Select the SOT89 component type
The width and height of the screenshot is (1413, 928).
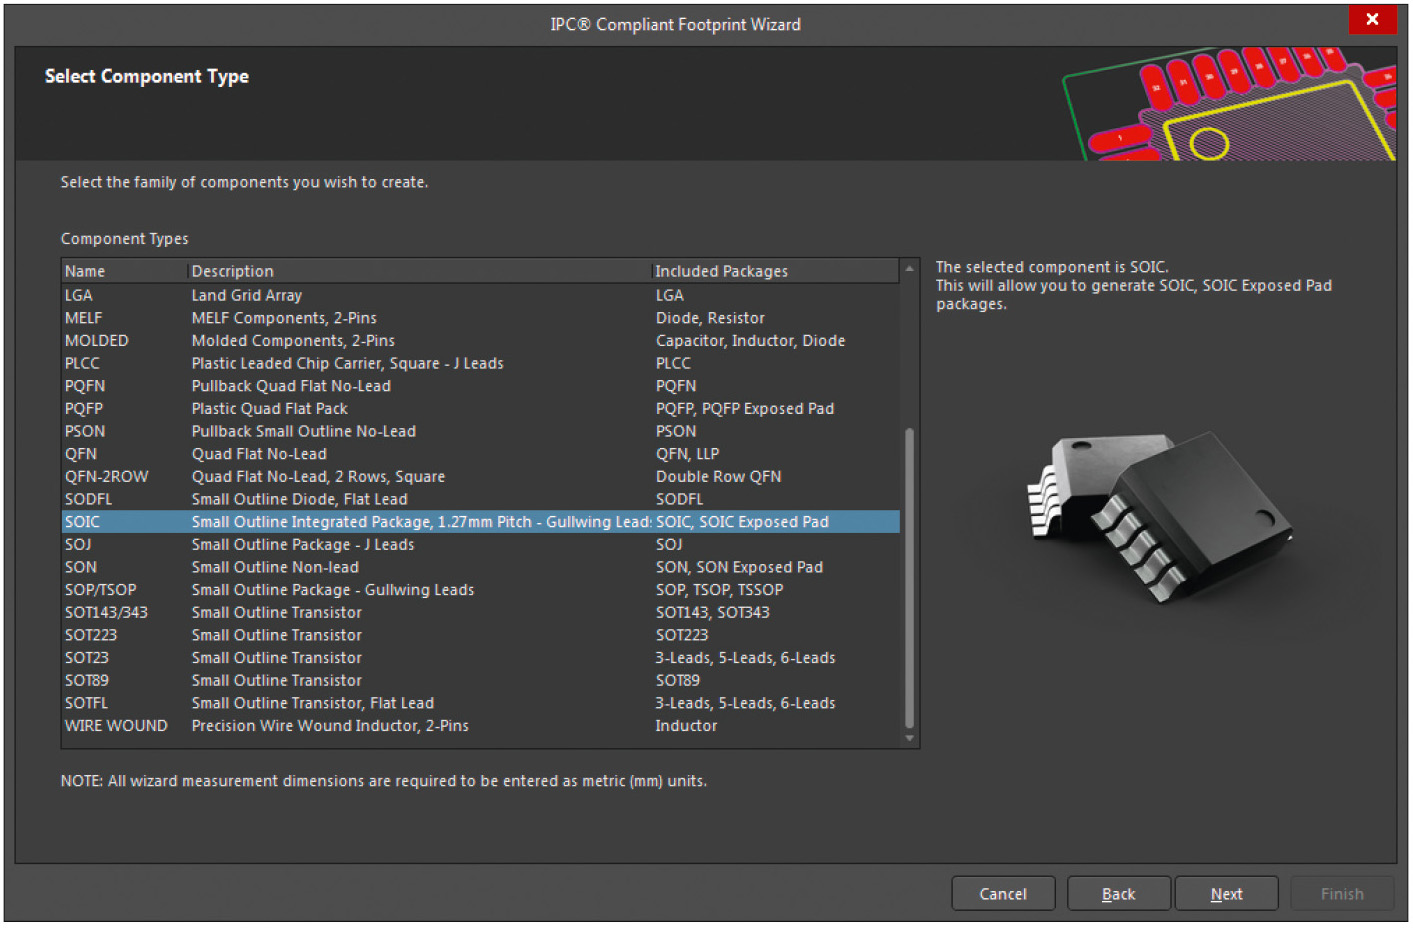(480, 681)
